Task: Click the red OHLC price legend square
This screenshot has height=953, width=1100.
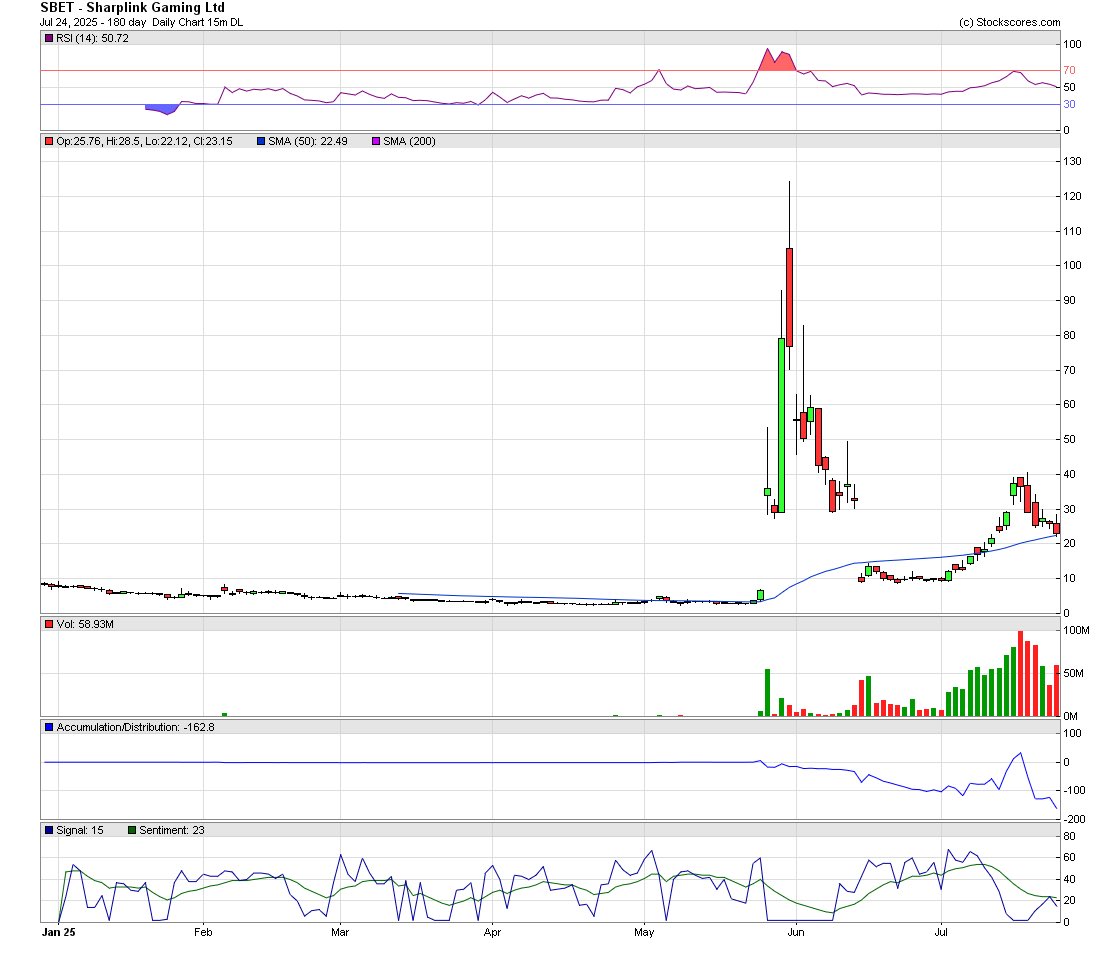Action: (x=49, y=141)
